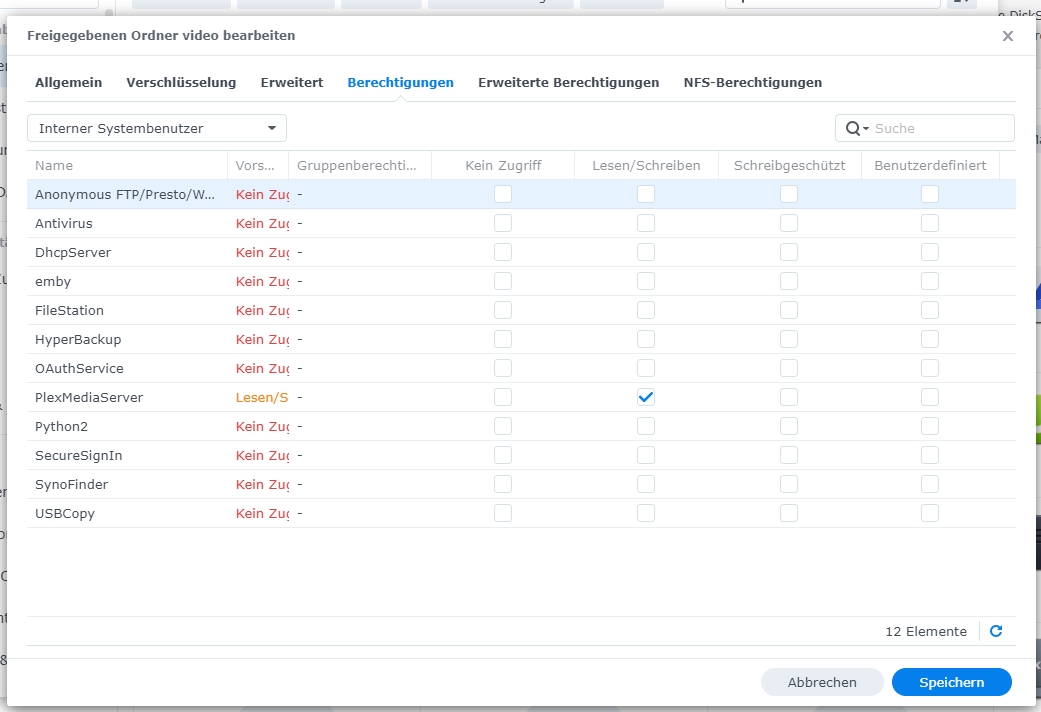Image resolution: width=1041 pixels, height=712 pixels.
Task: Switch to the Allgemein tab
Action: click(x=68, y=82)
